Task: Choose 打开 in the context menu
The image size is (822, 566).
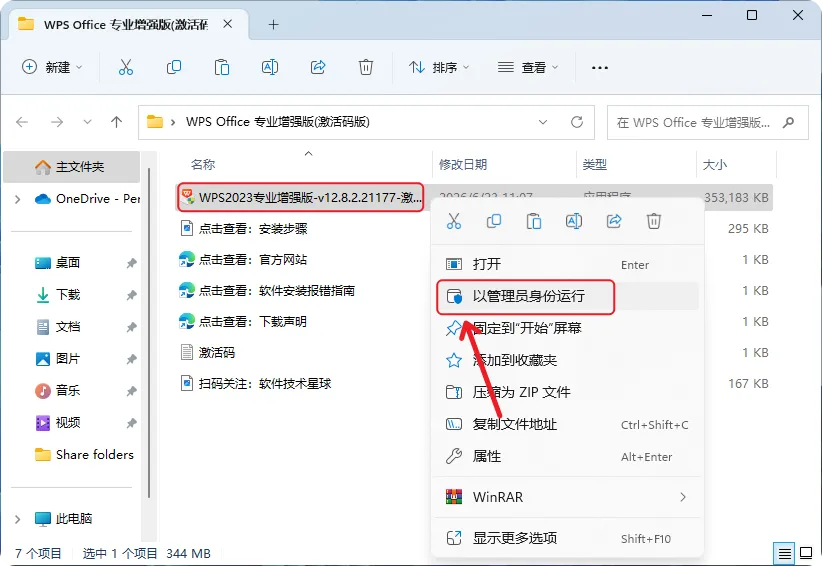Action: point(567,264)
